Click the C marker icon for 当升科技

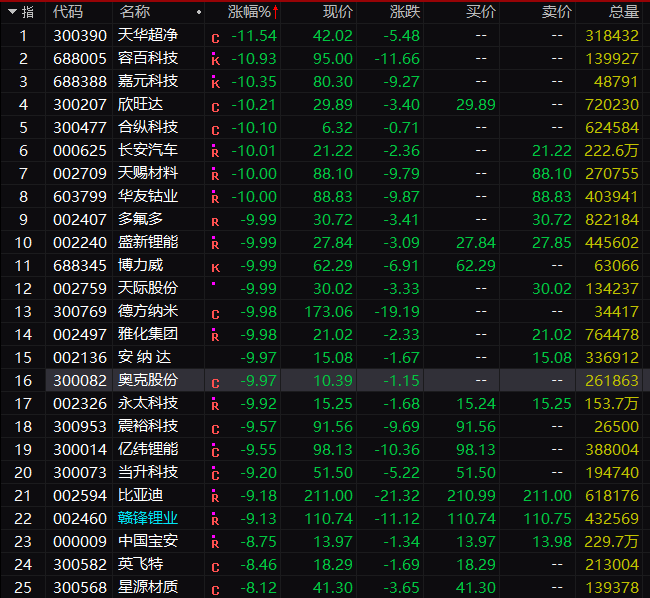215,473
